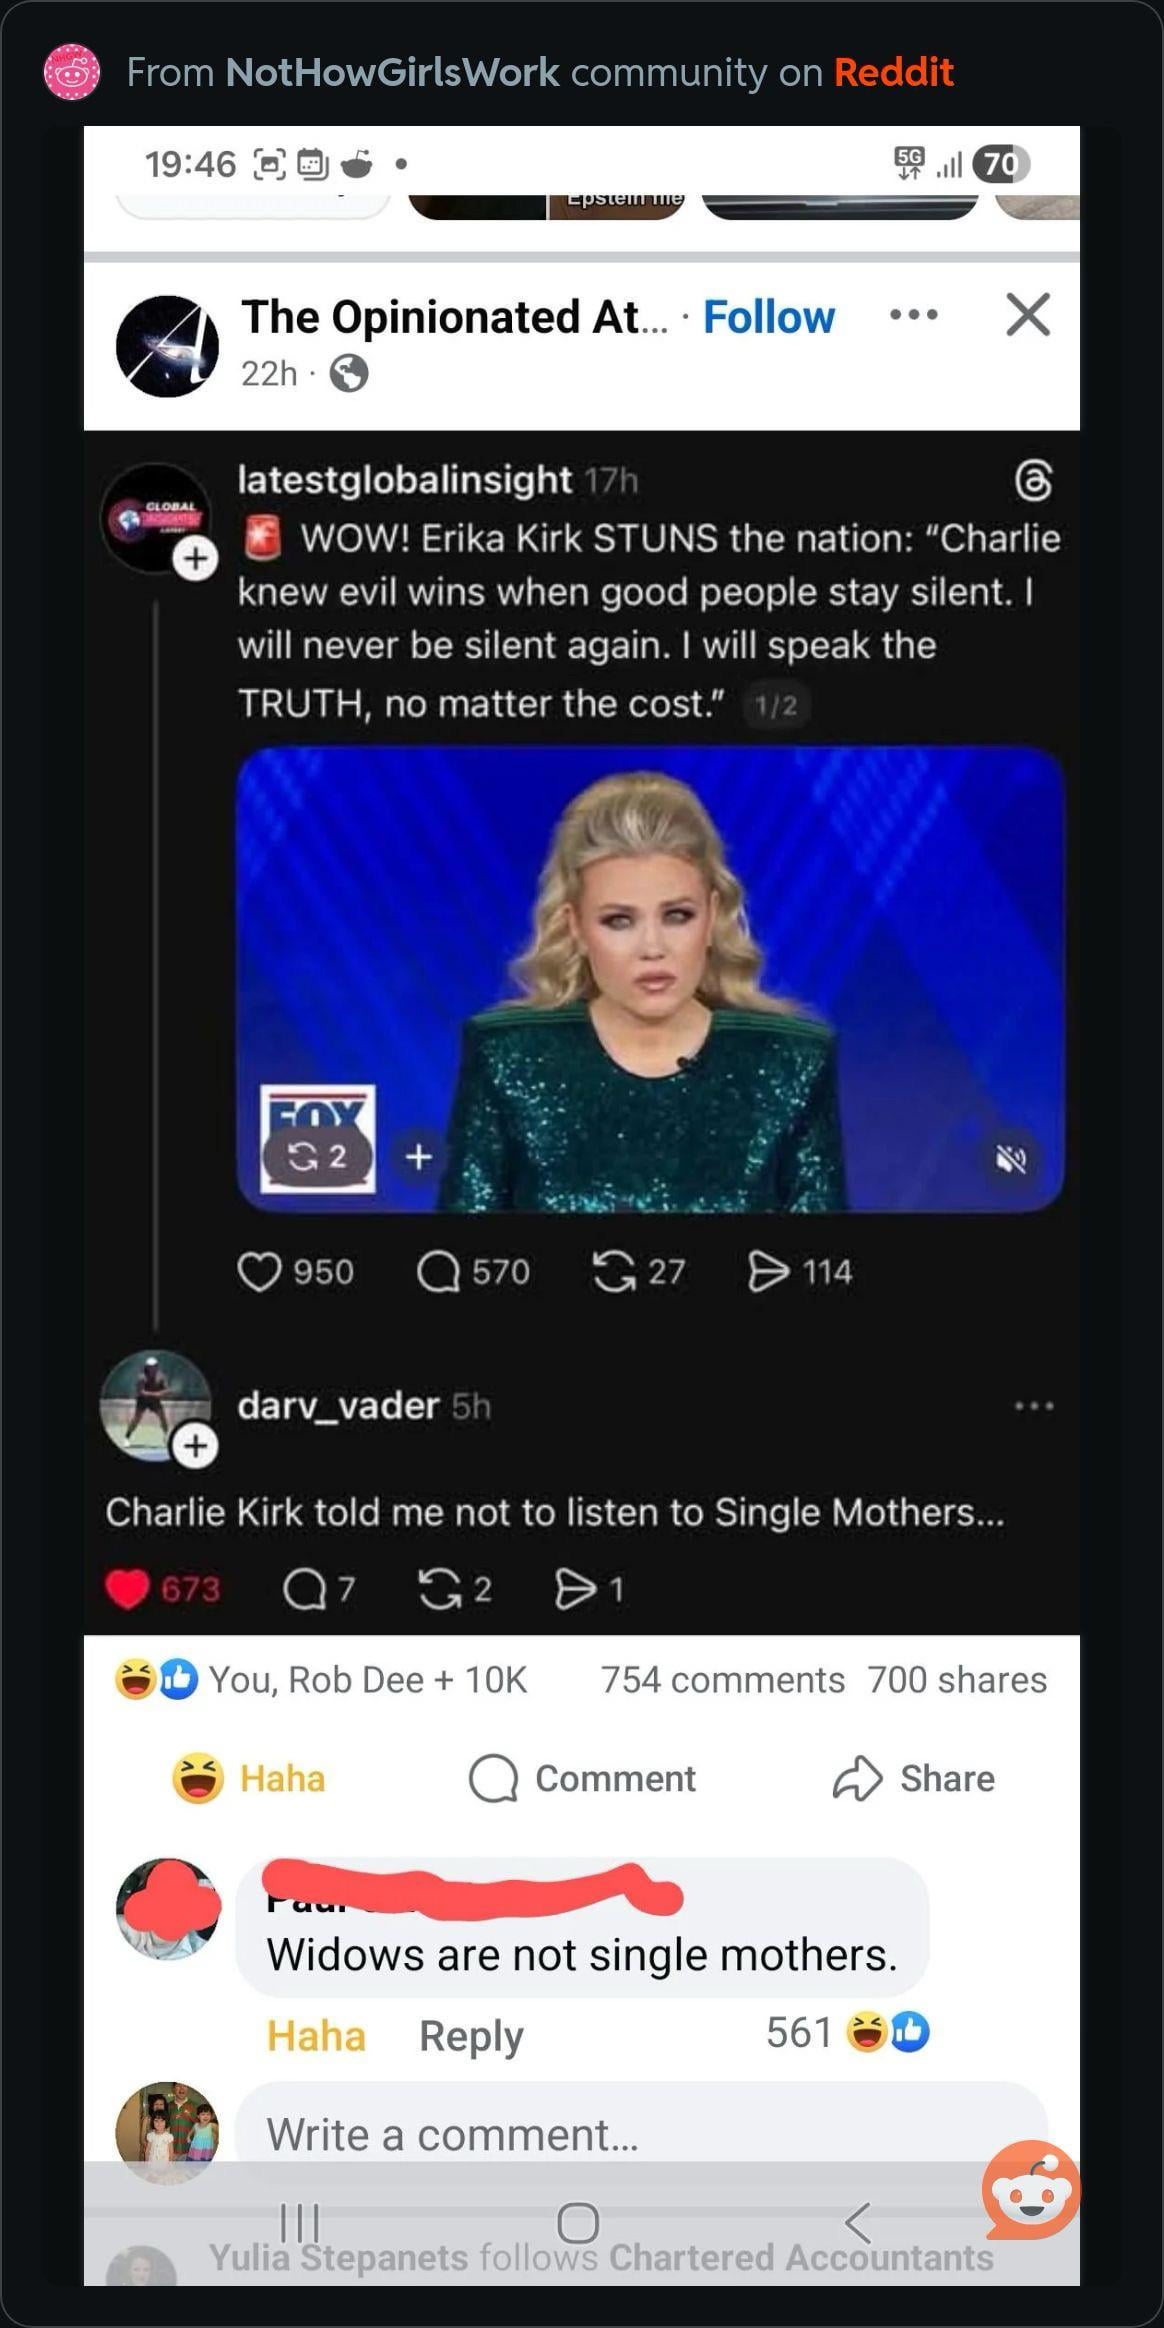Viewport: 1164px width, 2328px height.
Task: Tap the Comment action button
Action: [582, 1779]
